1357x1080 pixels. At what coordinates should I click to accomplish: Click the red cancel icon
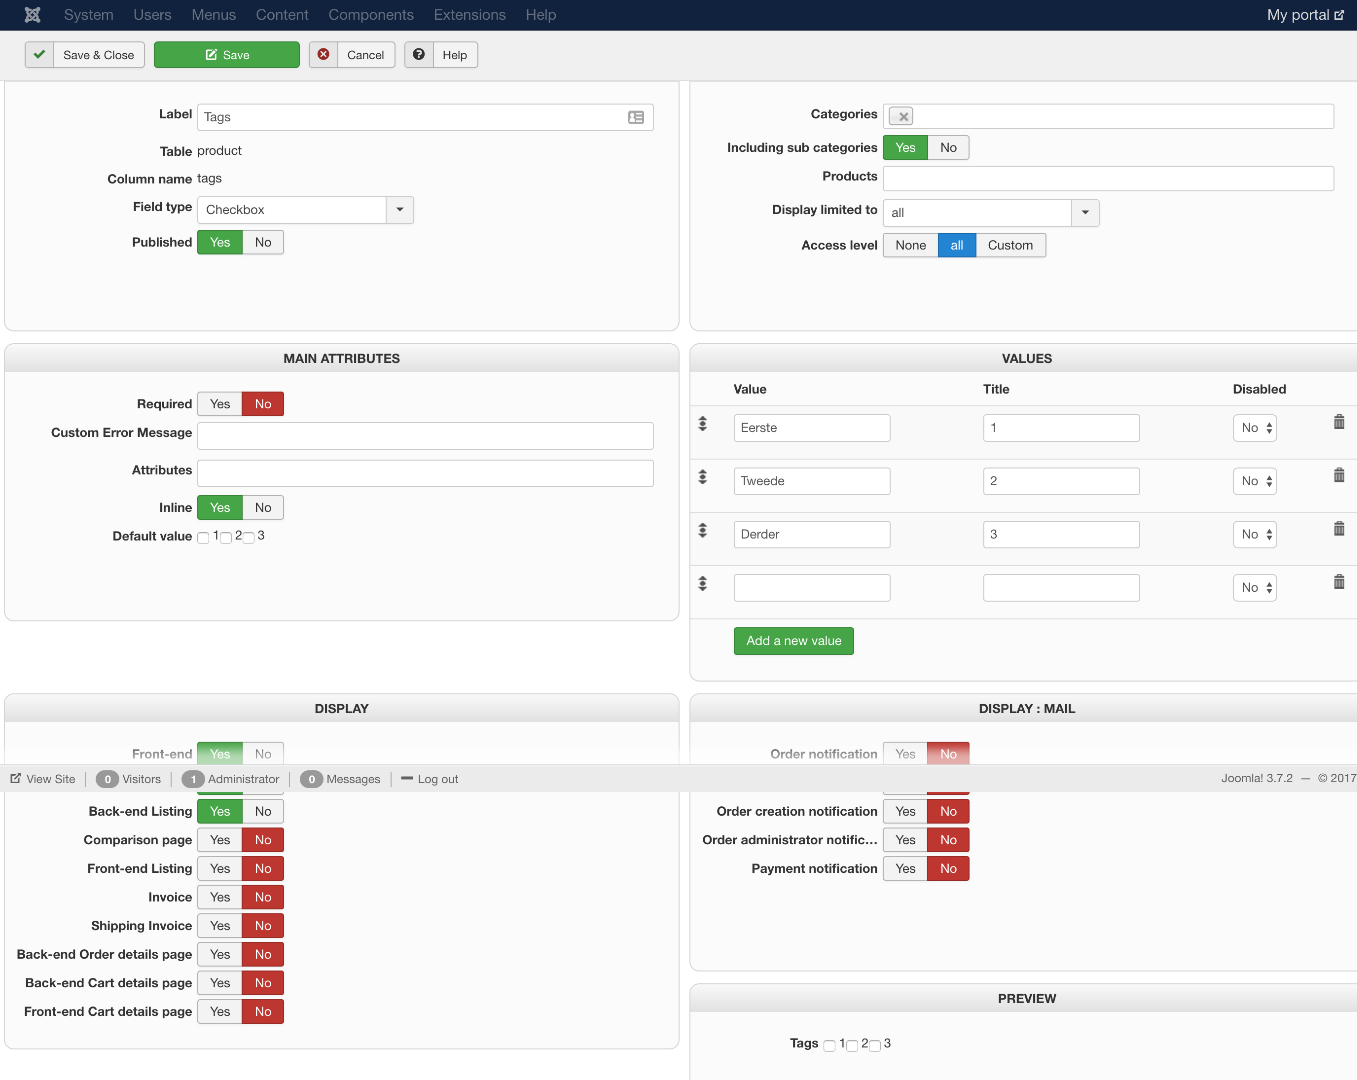click(x=324, y=55)
